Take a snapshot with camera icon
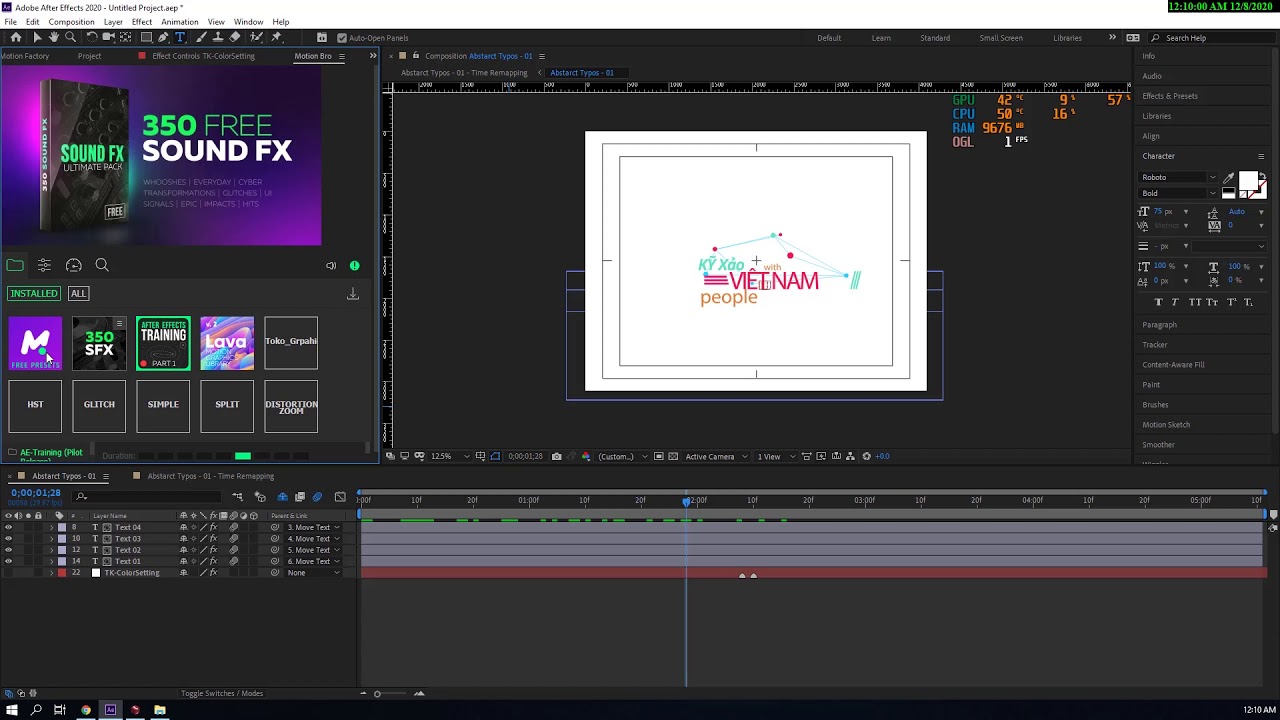This screenshot has height=720, width=1280. coord(556,456)
